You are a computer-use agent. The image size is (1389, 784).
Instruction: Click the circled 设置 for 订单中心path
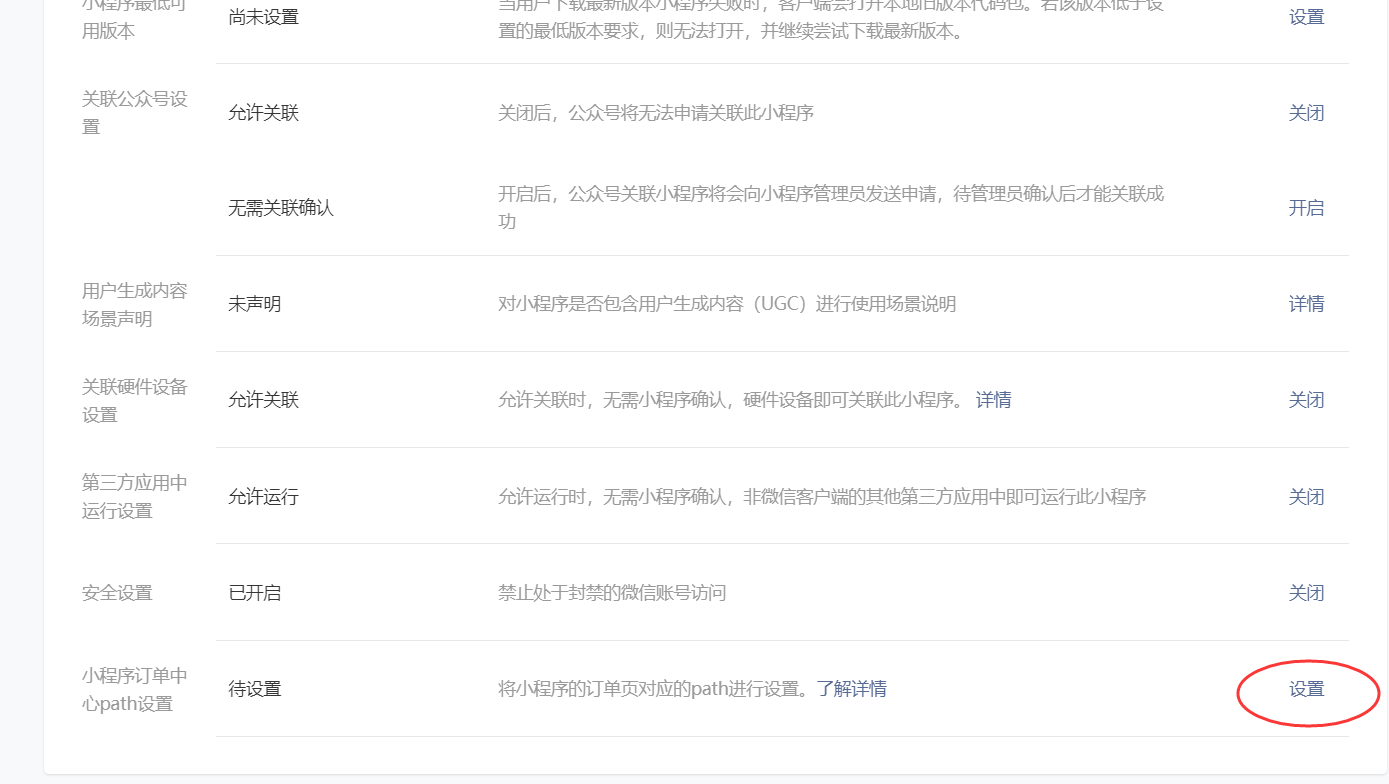coord(1306,689)
